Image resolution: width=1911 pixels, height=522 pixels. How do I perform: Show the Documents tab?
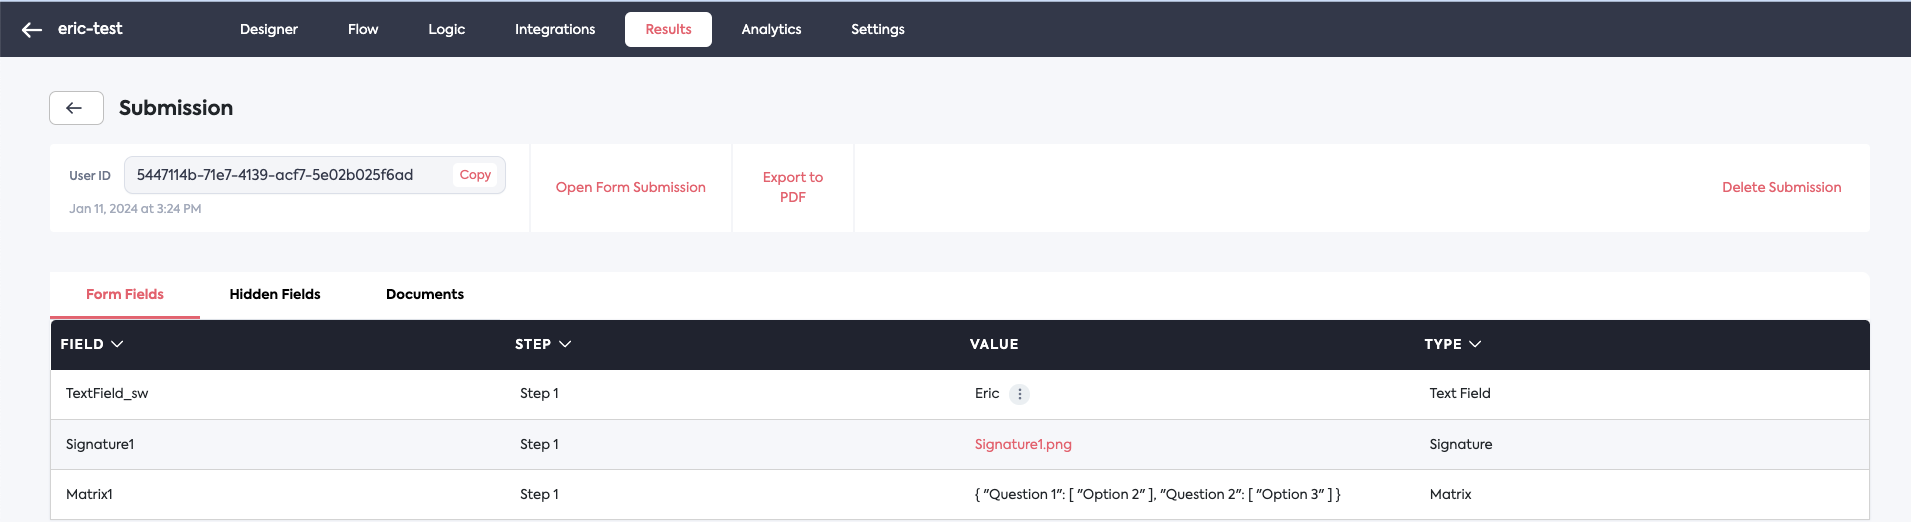coord(425,294)
